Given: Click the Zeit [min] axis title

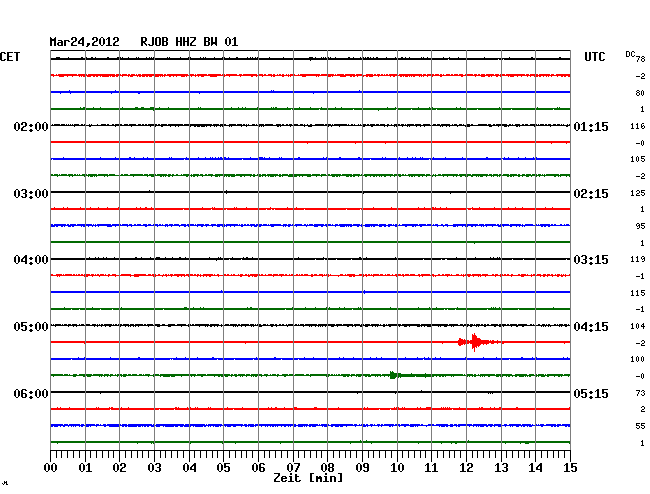Looking at the screenshot, I should coord(308,478).
